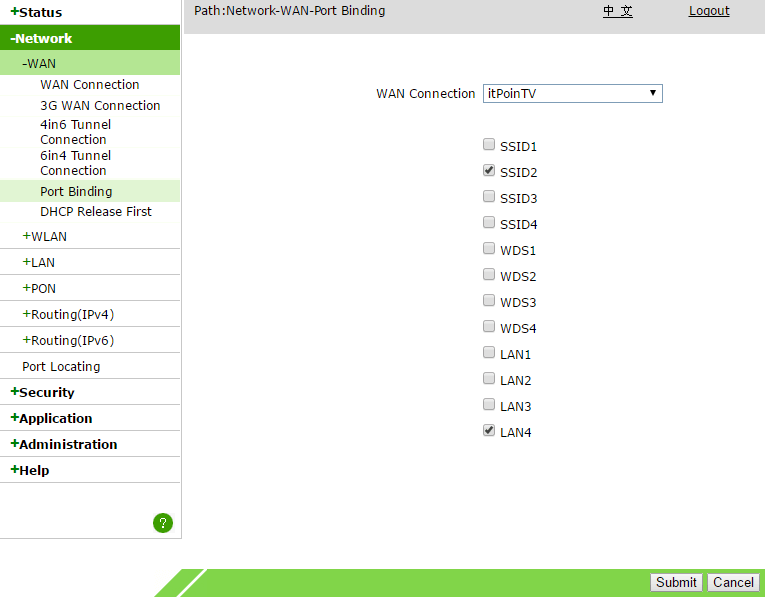Uncheck the LAN4 port checkbox

point(489,430)
